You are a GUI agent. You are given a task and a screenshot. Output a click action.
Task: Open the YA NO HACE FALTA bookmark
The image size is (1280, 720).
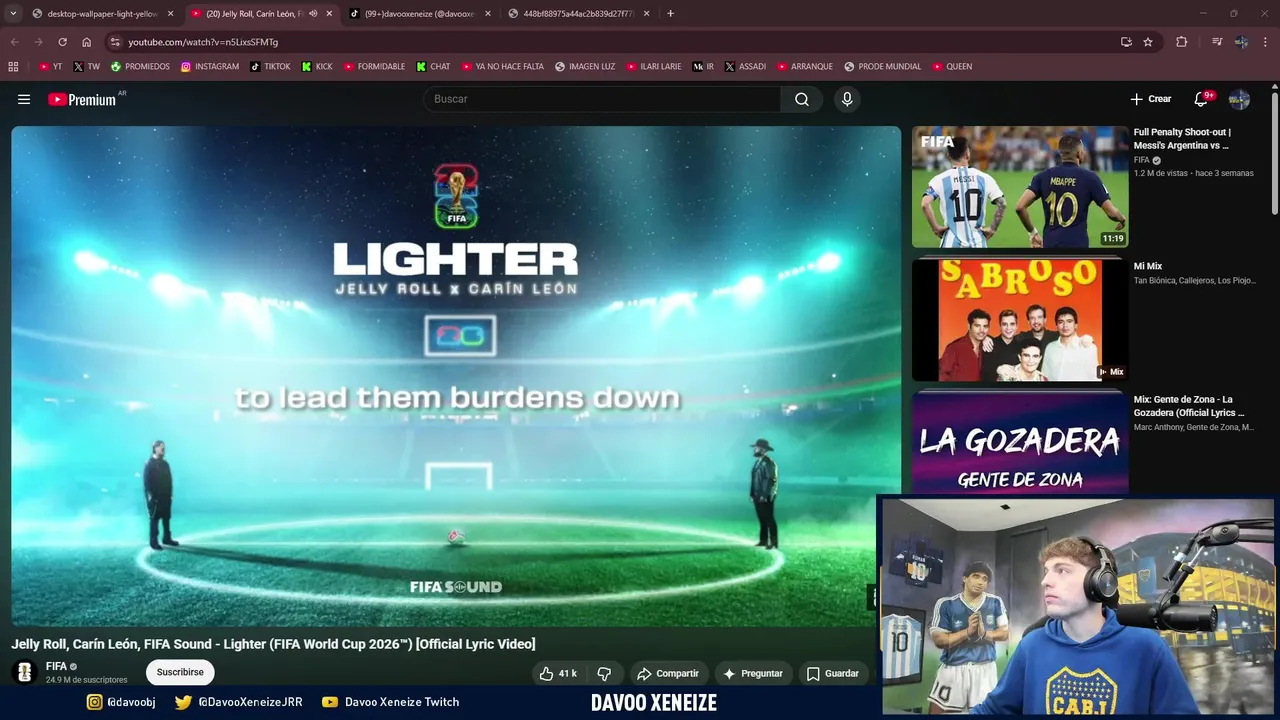click(x=503, y=67)
